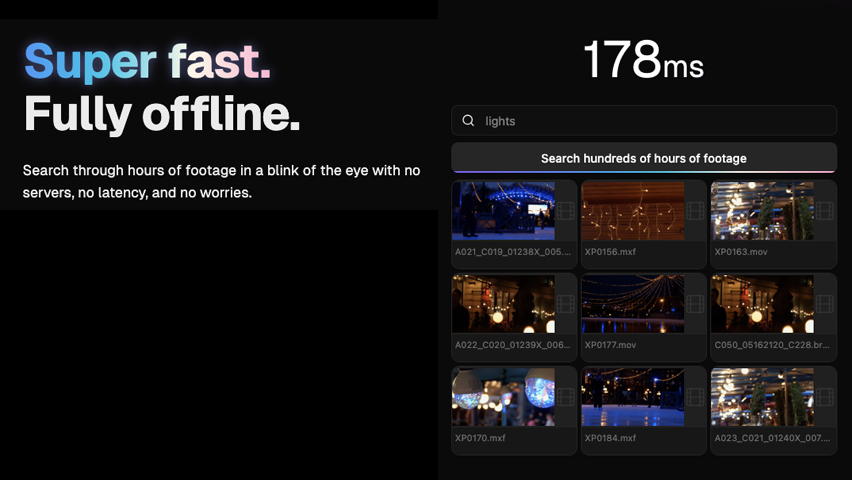Click the A022_C020_01239X file name label
The height and width of the screenshot is (480, 852).
tap(512, 345)
